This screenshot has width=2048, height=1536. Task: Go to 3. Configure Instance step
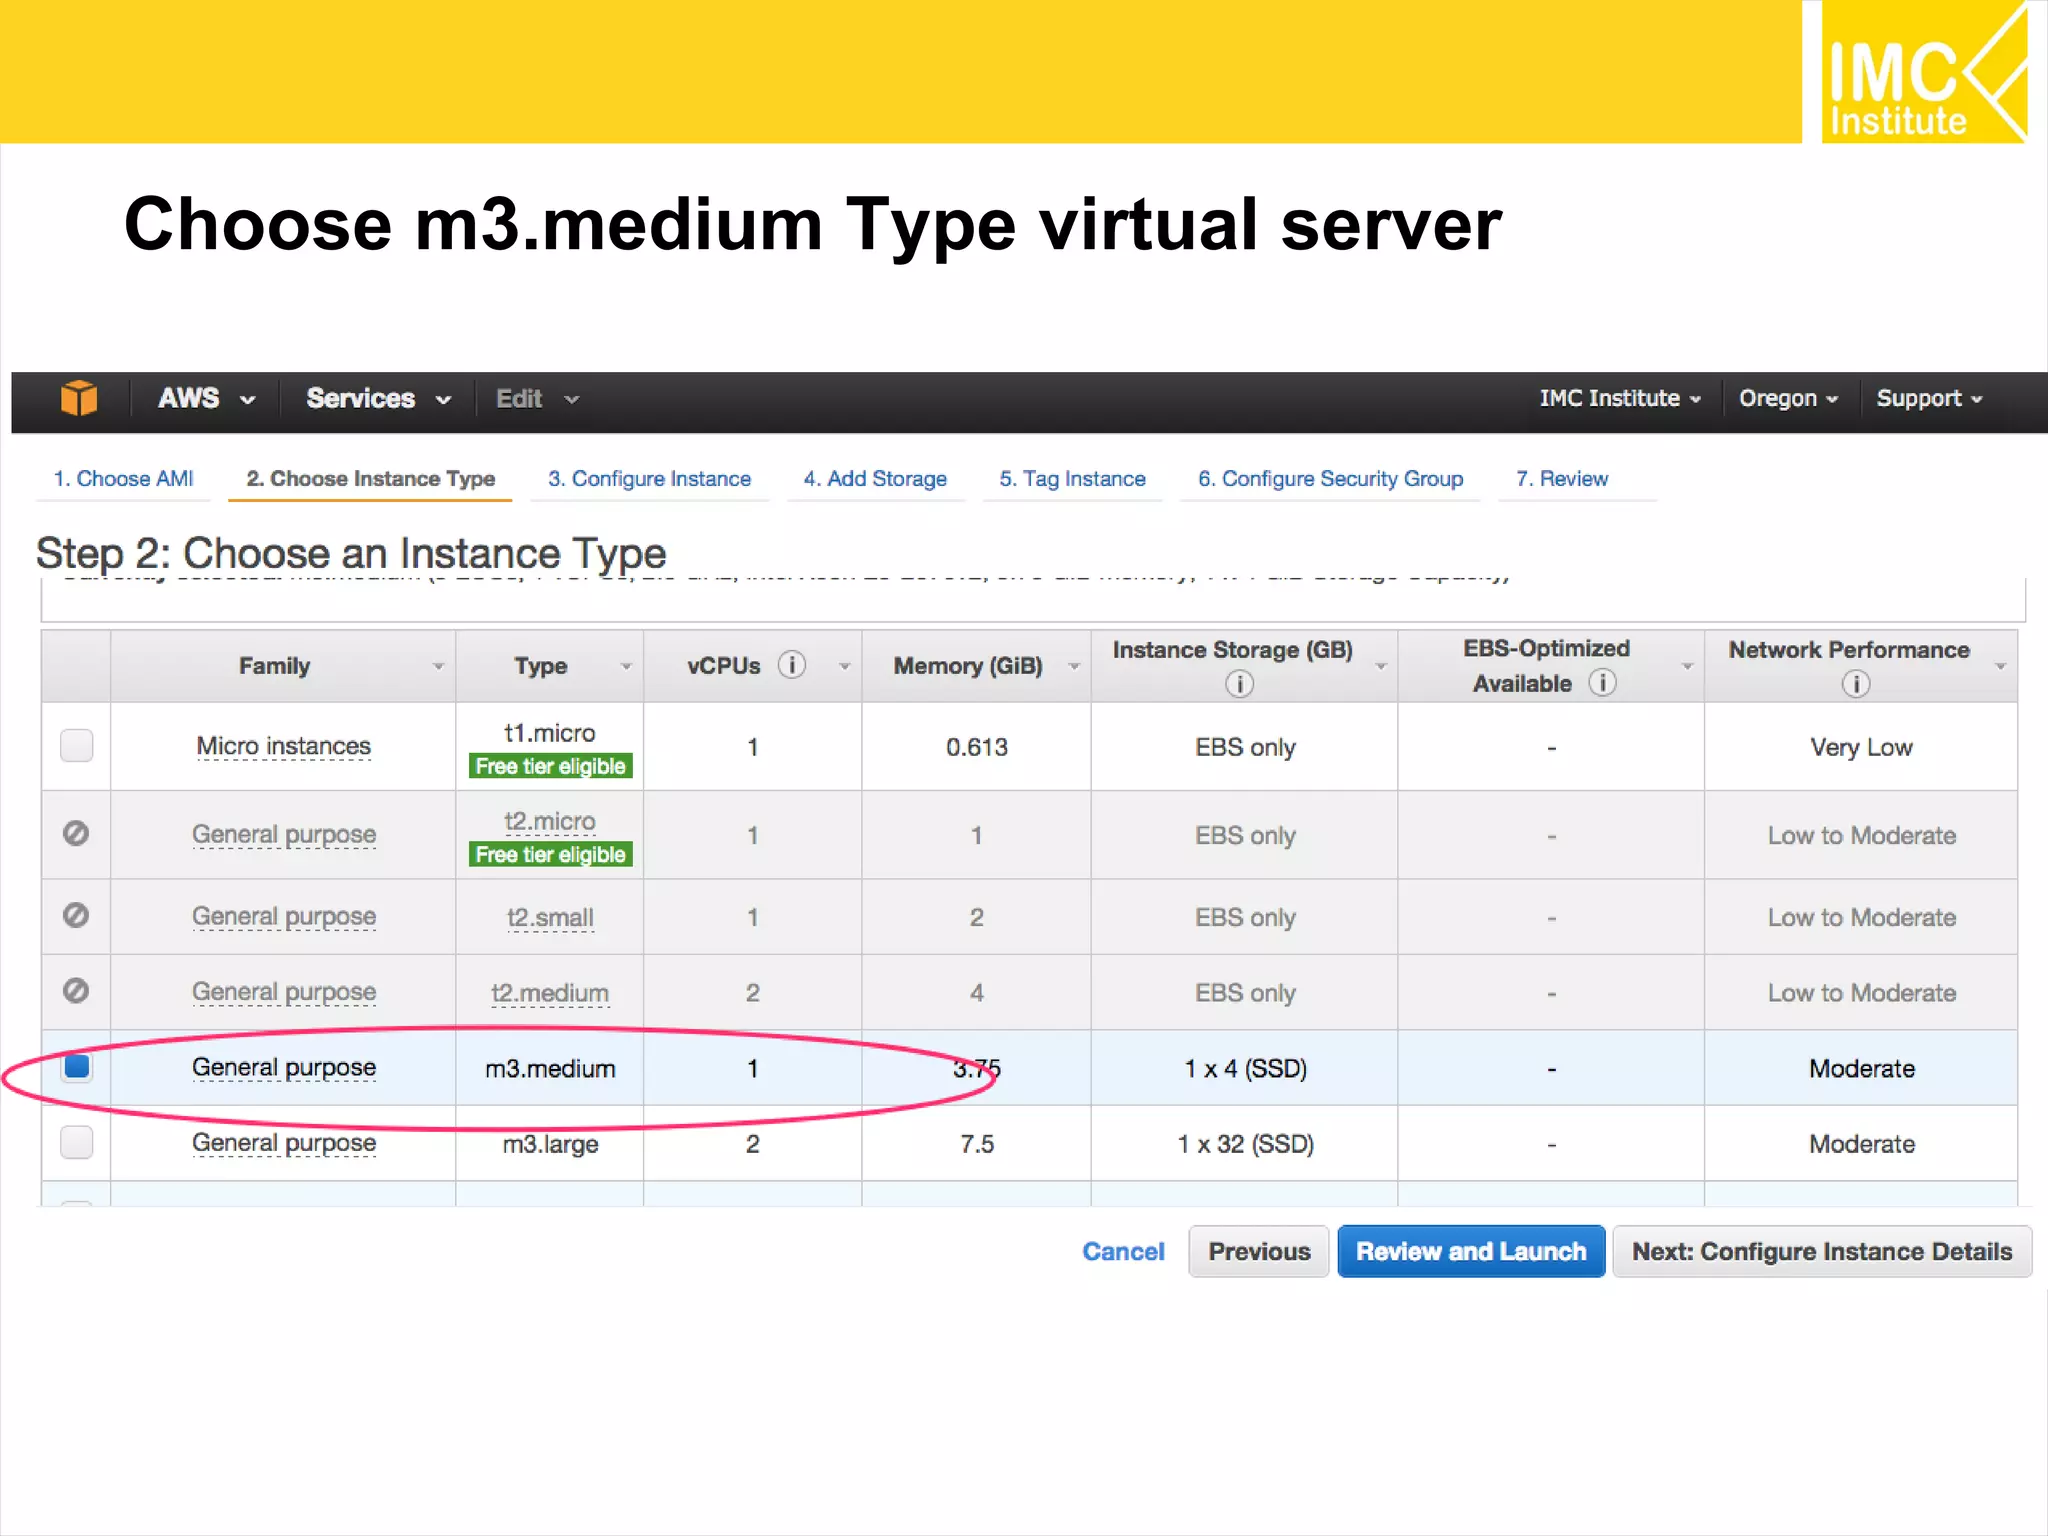[649, 479]
